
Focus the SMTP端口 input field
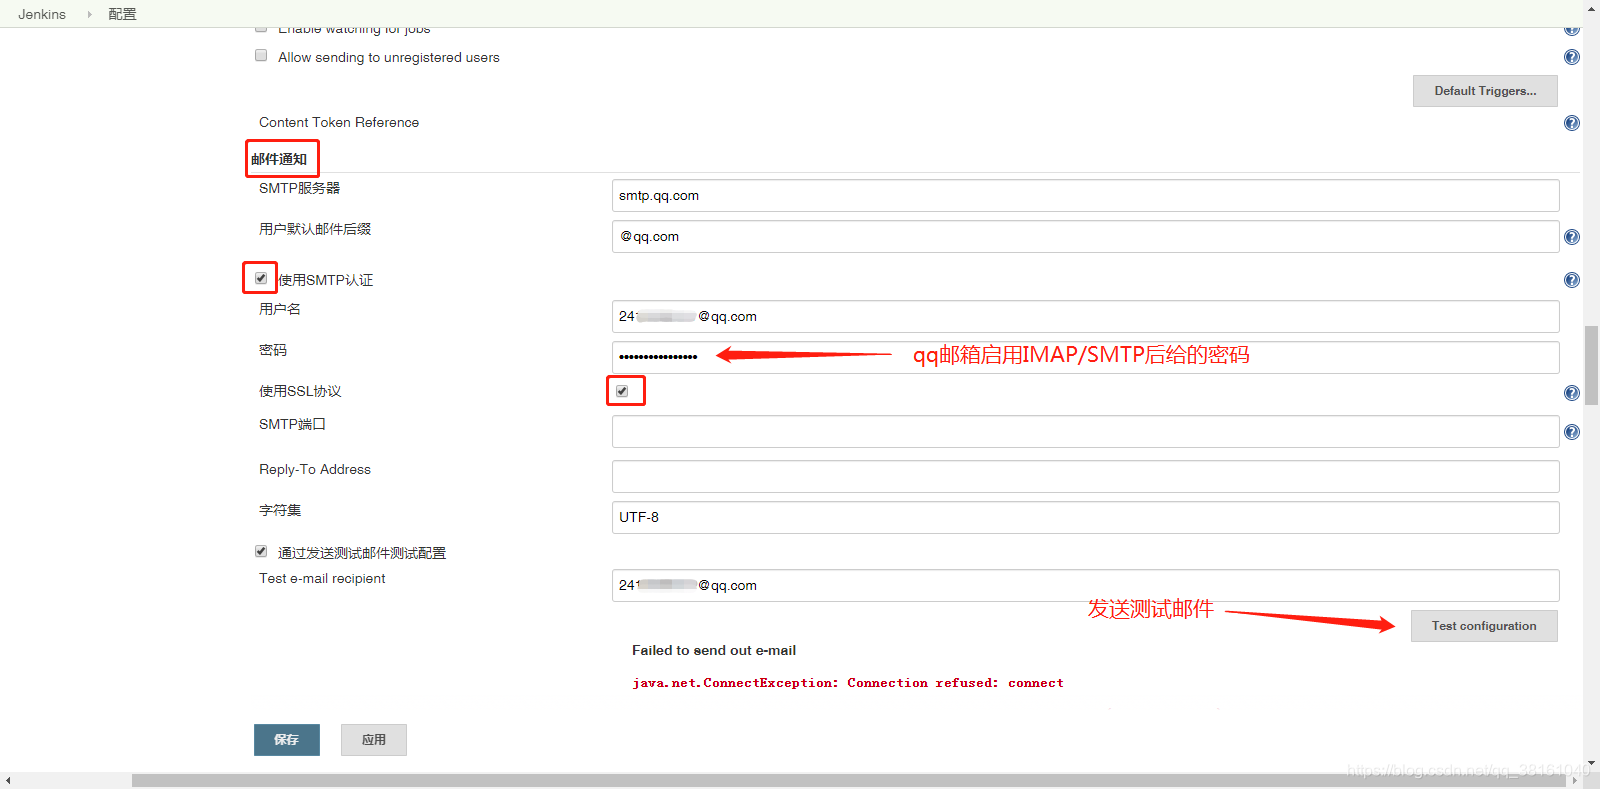[1086, 432]
